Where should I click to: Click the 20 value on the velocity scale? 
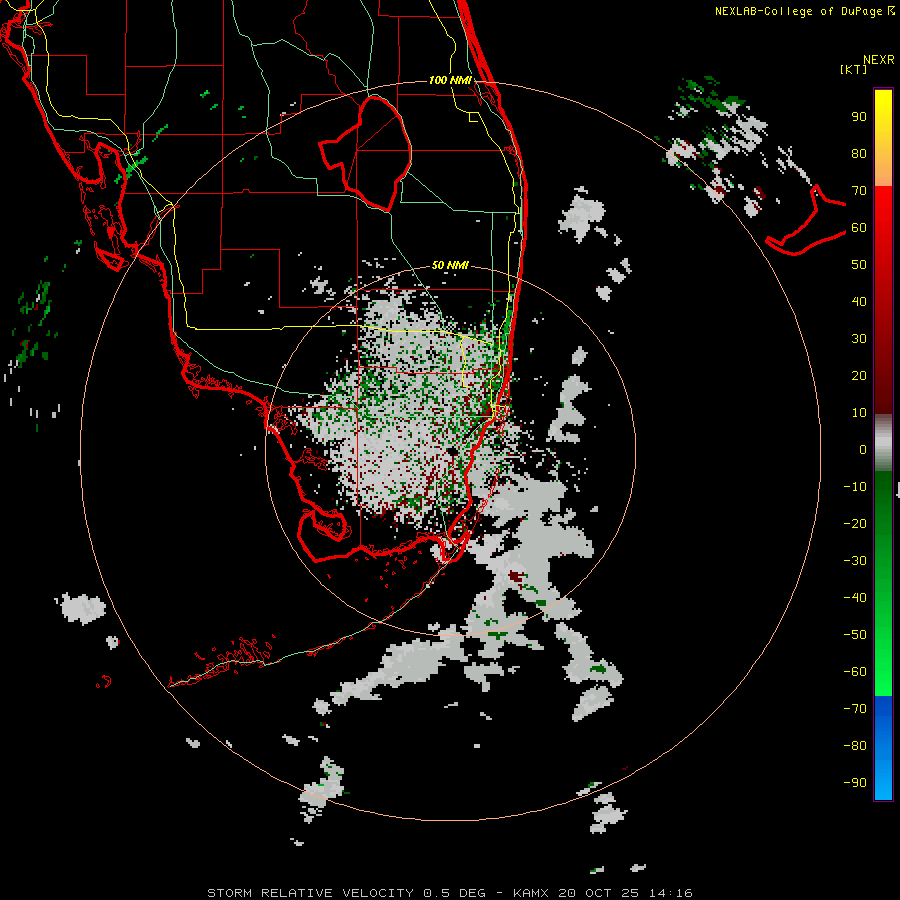859,376
